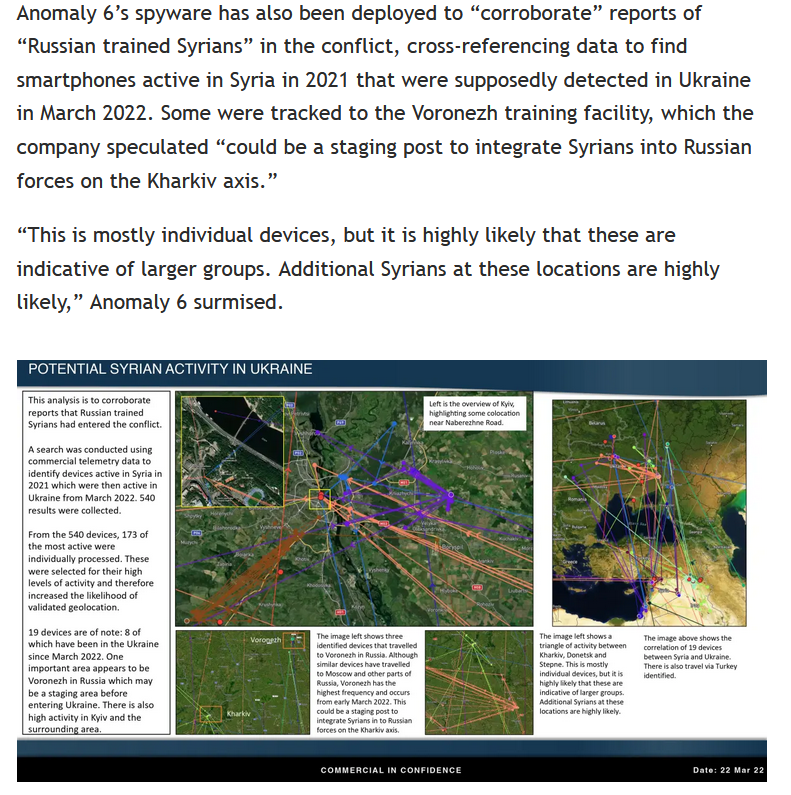The image size is (791, 795).
Task: Click 'The image left shows a triangle' caption
Action: (583, 673)
